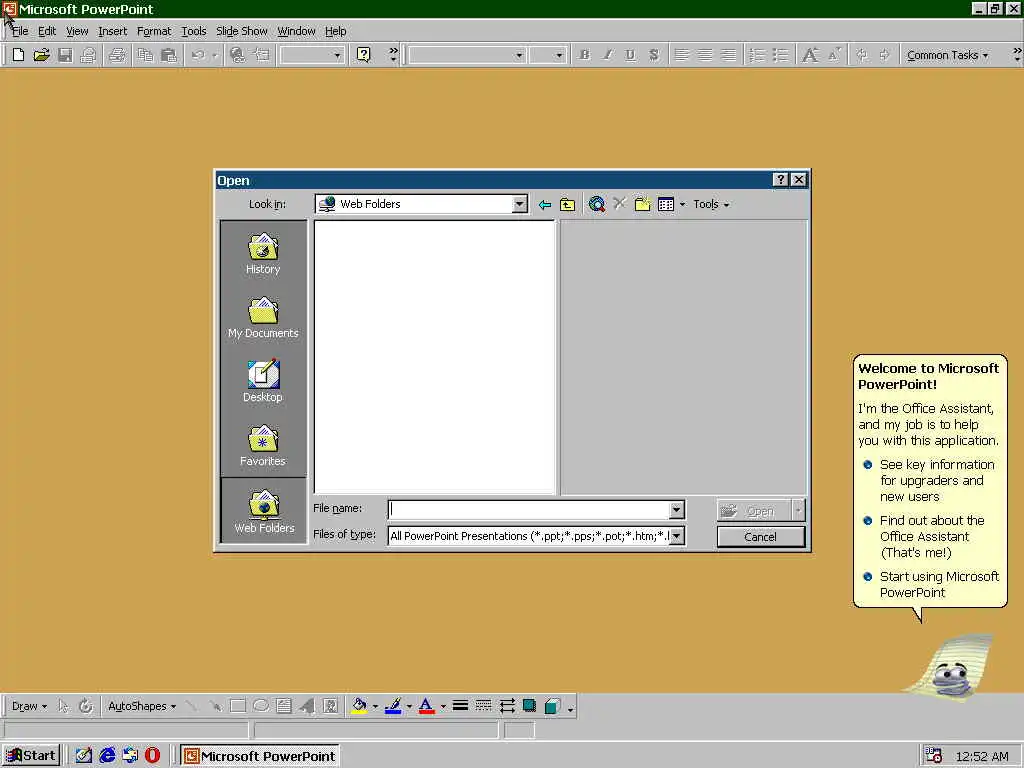Screen dimensions: 1024x768
Task: Click the Windows Start button
Action: point(31,756)
